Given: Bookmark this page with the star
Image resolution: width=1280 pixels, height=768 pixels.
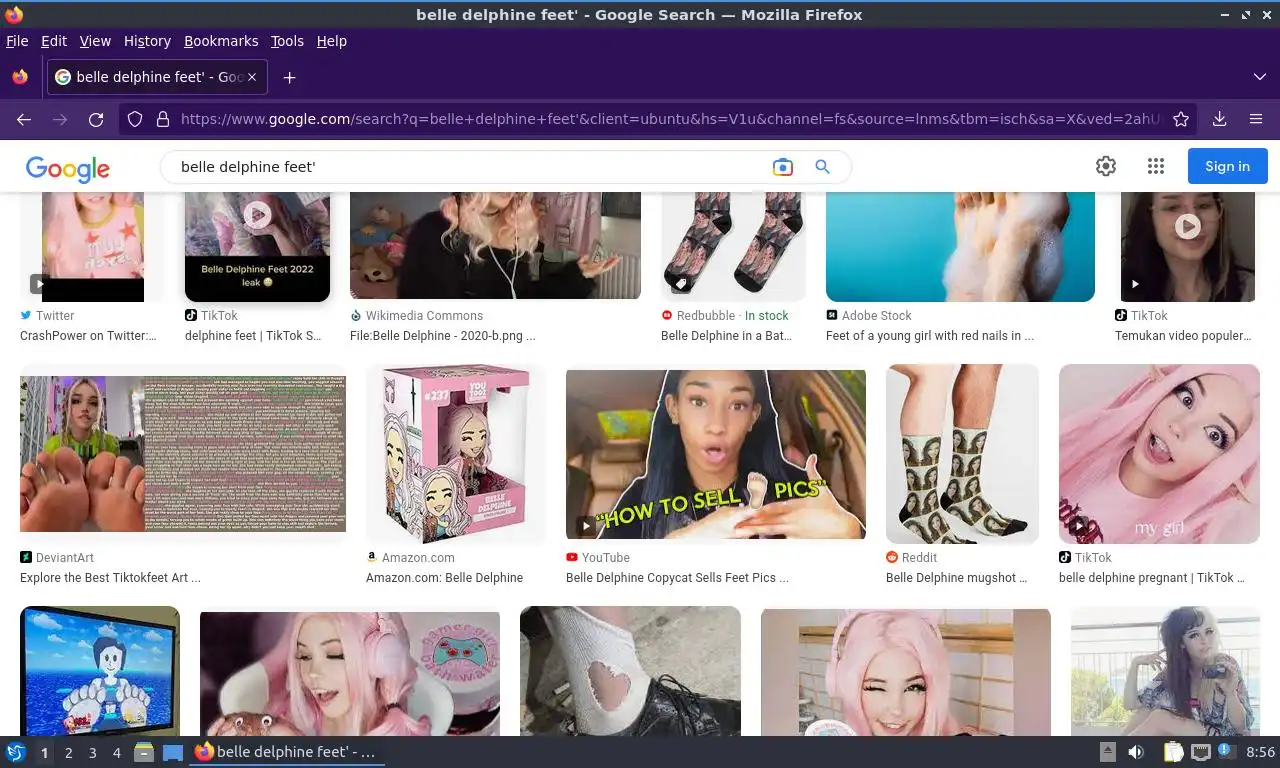Looking at the screenshot, I should [1181, 119].
